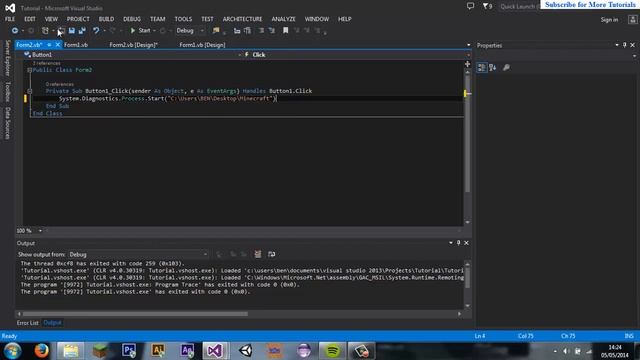The image size is (640, 360).
Task: Click the Save All icon
Action: click(x=82, y=31)
